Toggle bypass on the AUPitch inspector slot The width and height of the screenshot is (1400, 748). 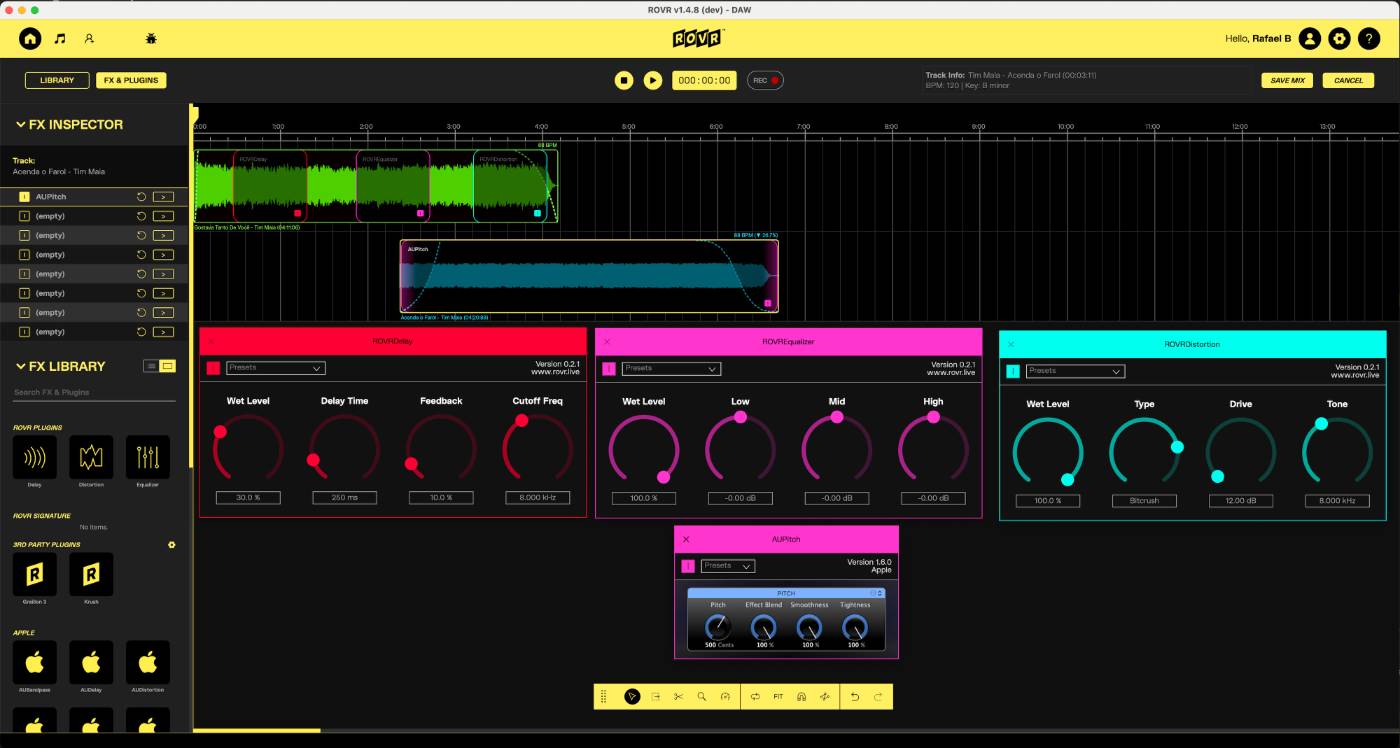tap(25, 197)
